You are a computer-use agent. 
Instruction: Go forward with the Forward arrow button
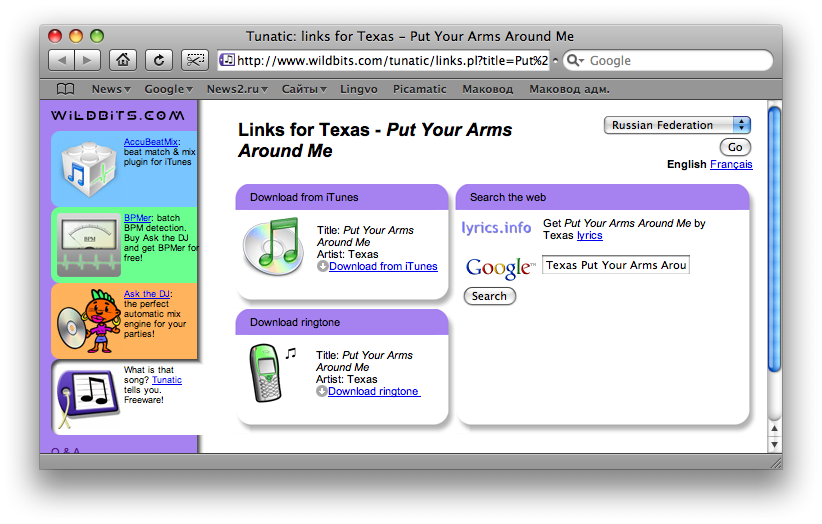[88, 60]
